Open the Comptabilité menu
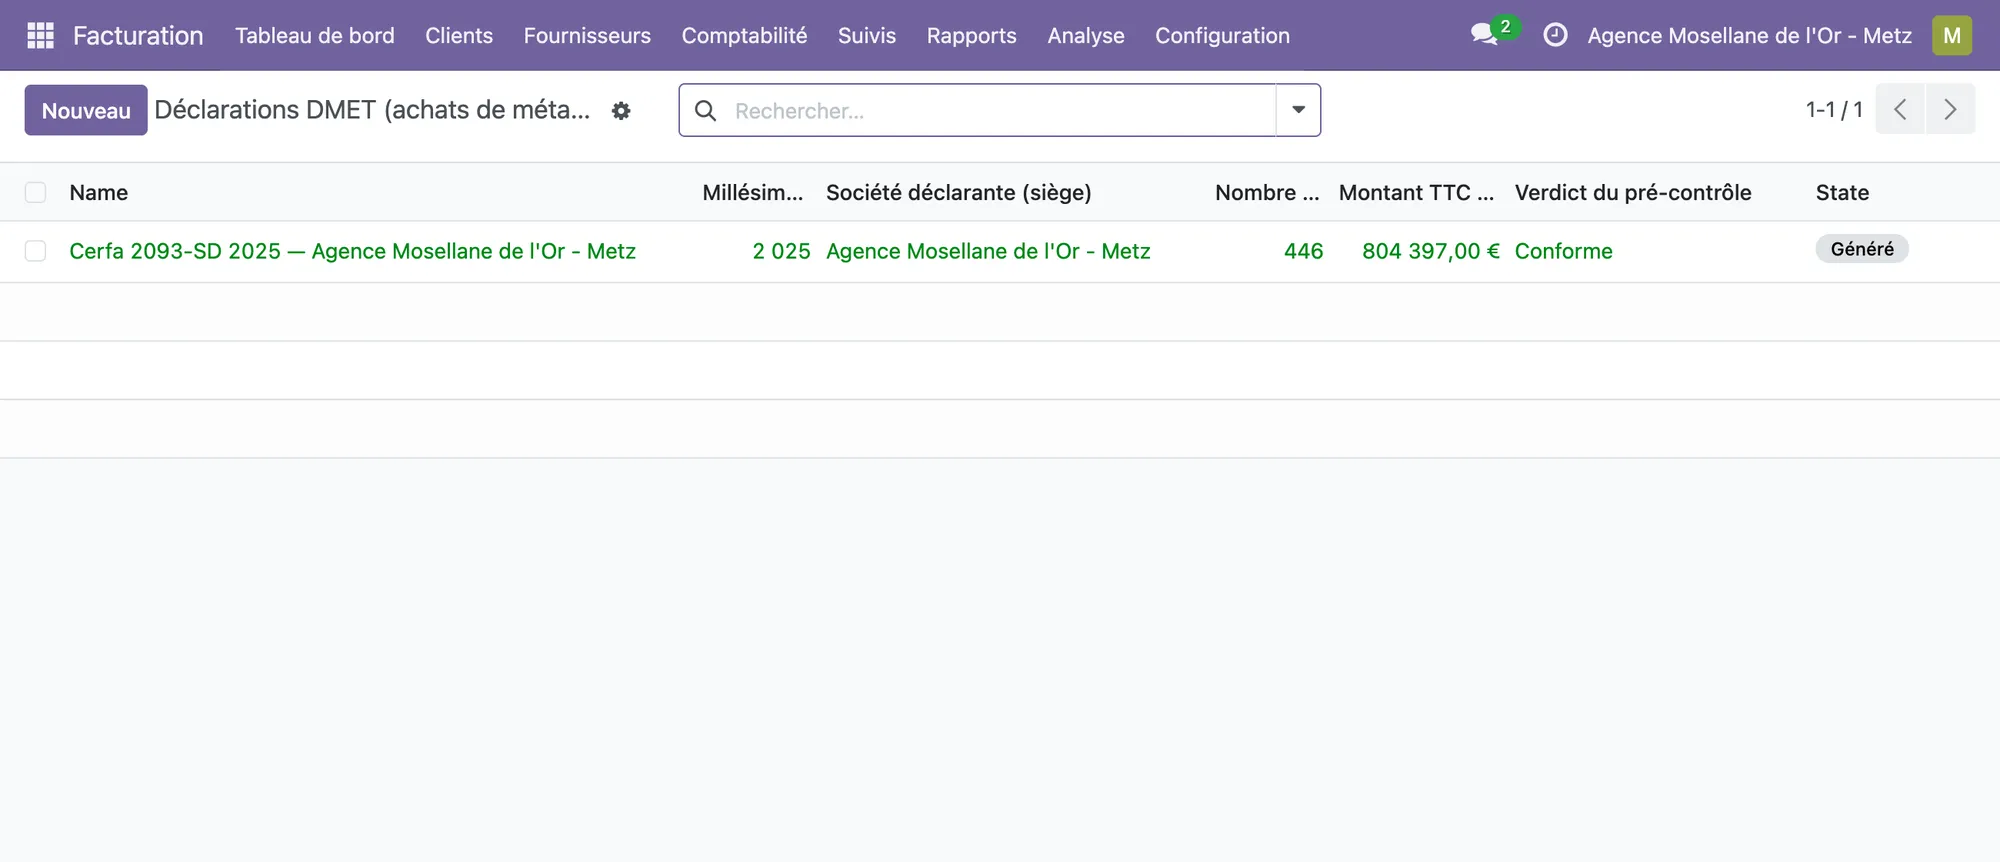Image resolution: width=2000 pixels, height=862 pixels. tap(744, 36)
